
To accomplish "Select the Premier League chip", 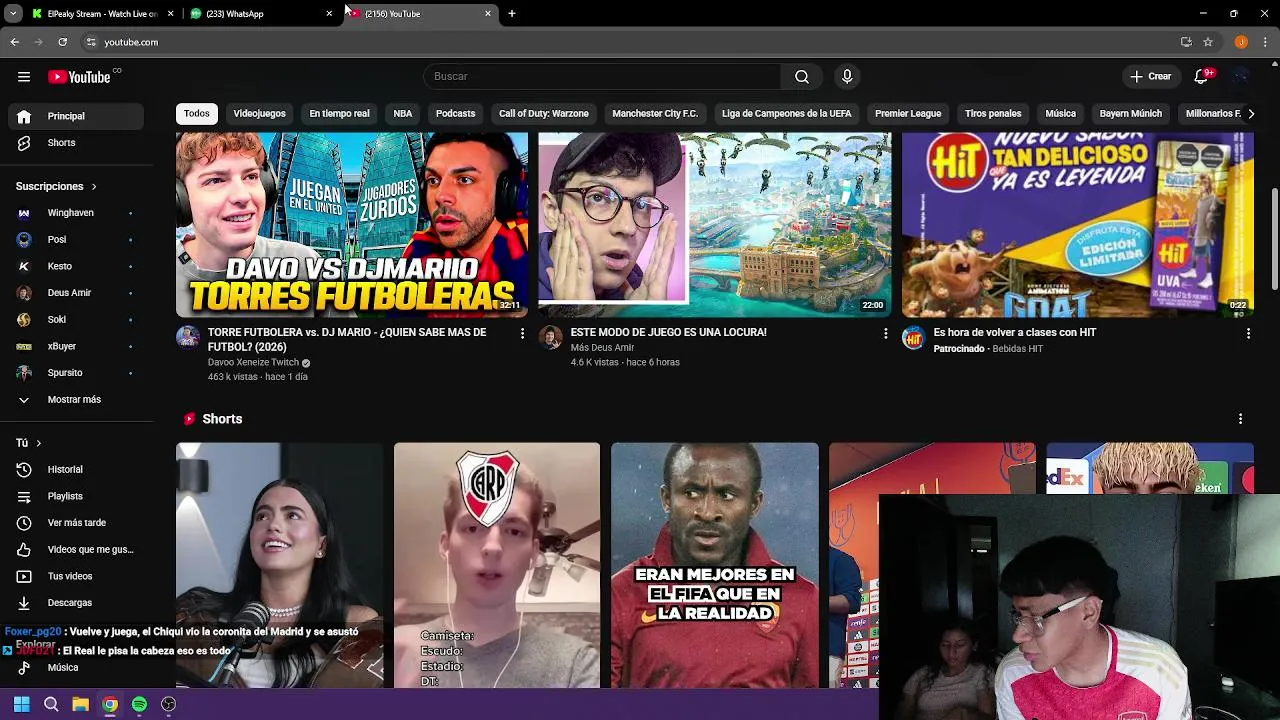I will coord(908,114).
